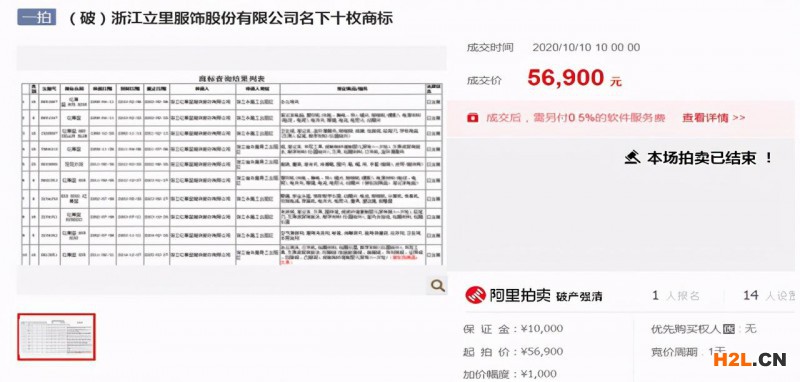Click the 1 人报名 registrant count
800x382 pixels.
(675, 295)
